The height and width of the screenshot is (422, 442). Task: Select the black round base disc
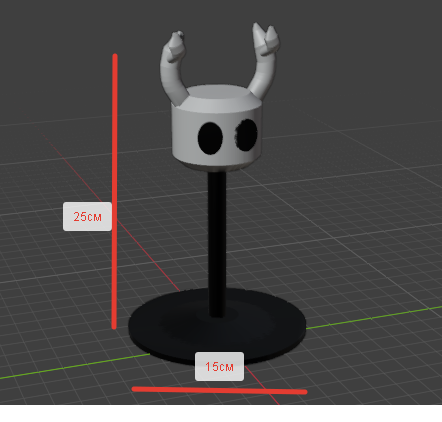[x=217, y=327]
